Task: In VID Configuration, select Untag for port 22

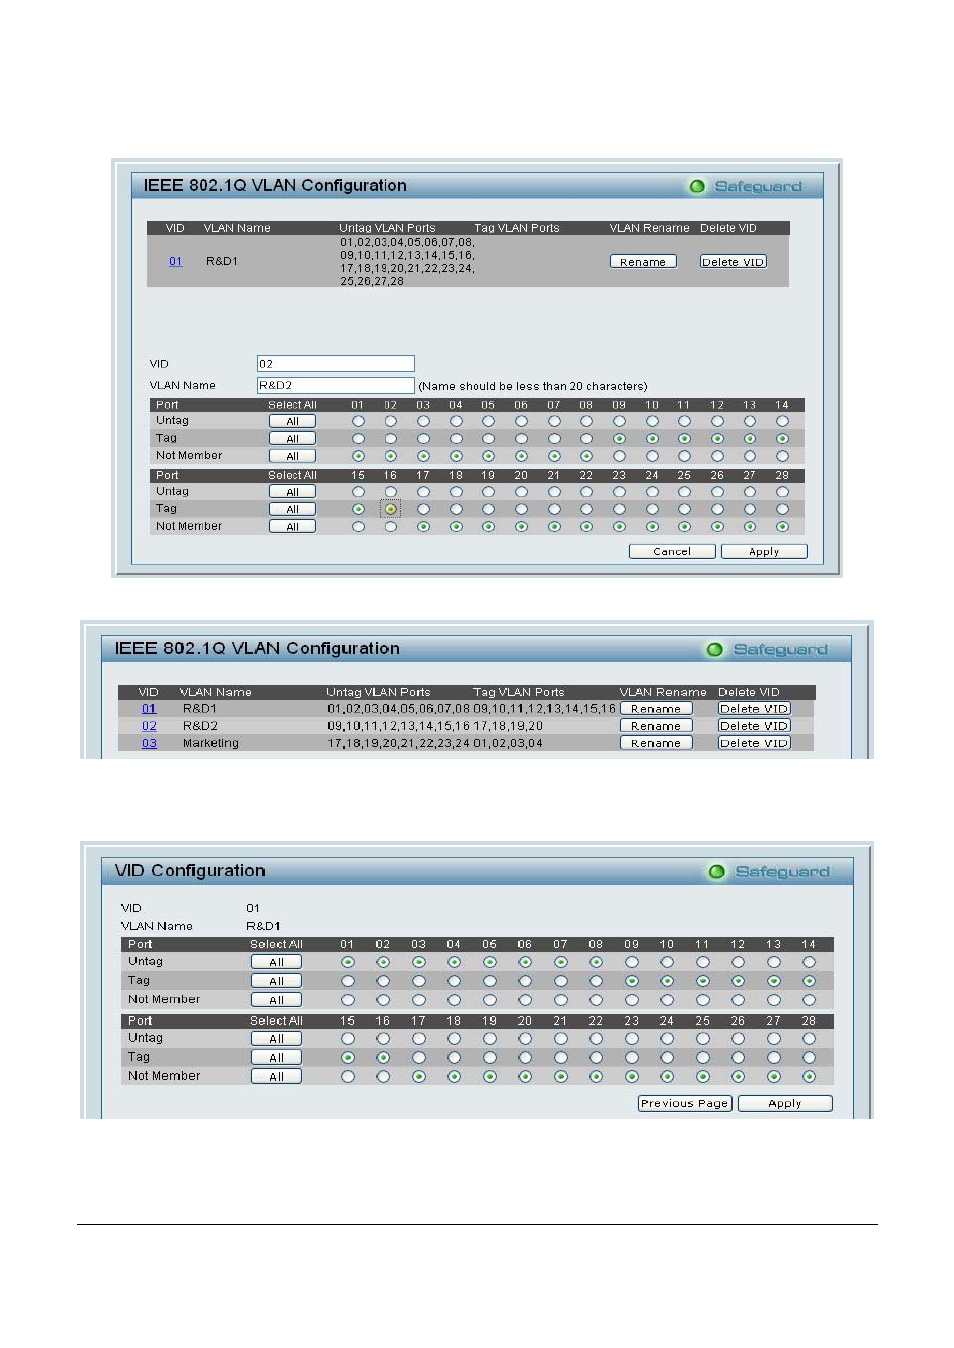Action: pyautogui.click(x=596, y=1039)
